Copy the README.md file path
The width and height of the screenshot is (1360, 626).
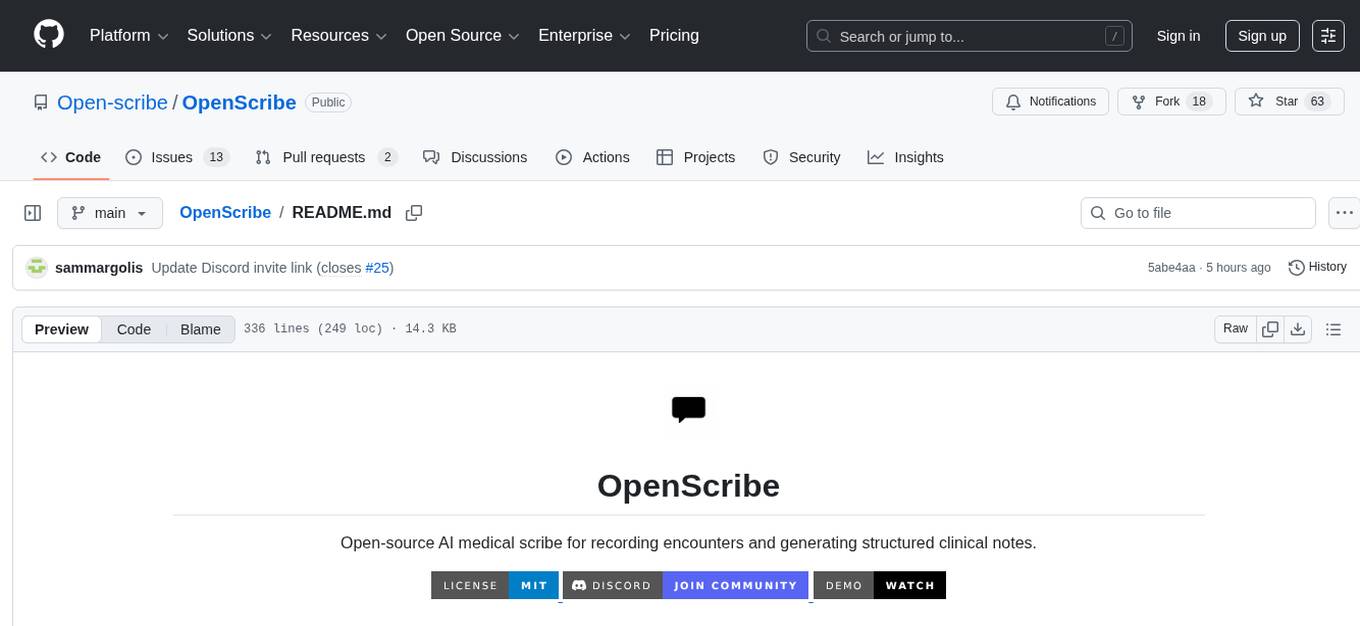(414, 212)
